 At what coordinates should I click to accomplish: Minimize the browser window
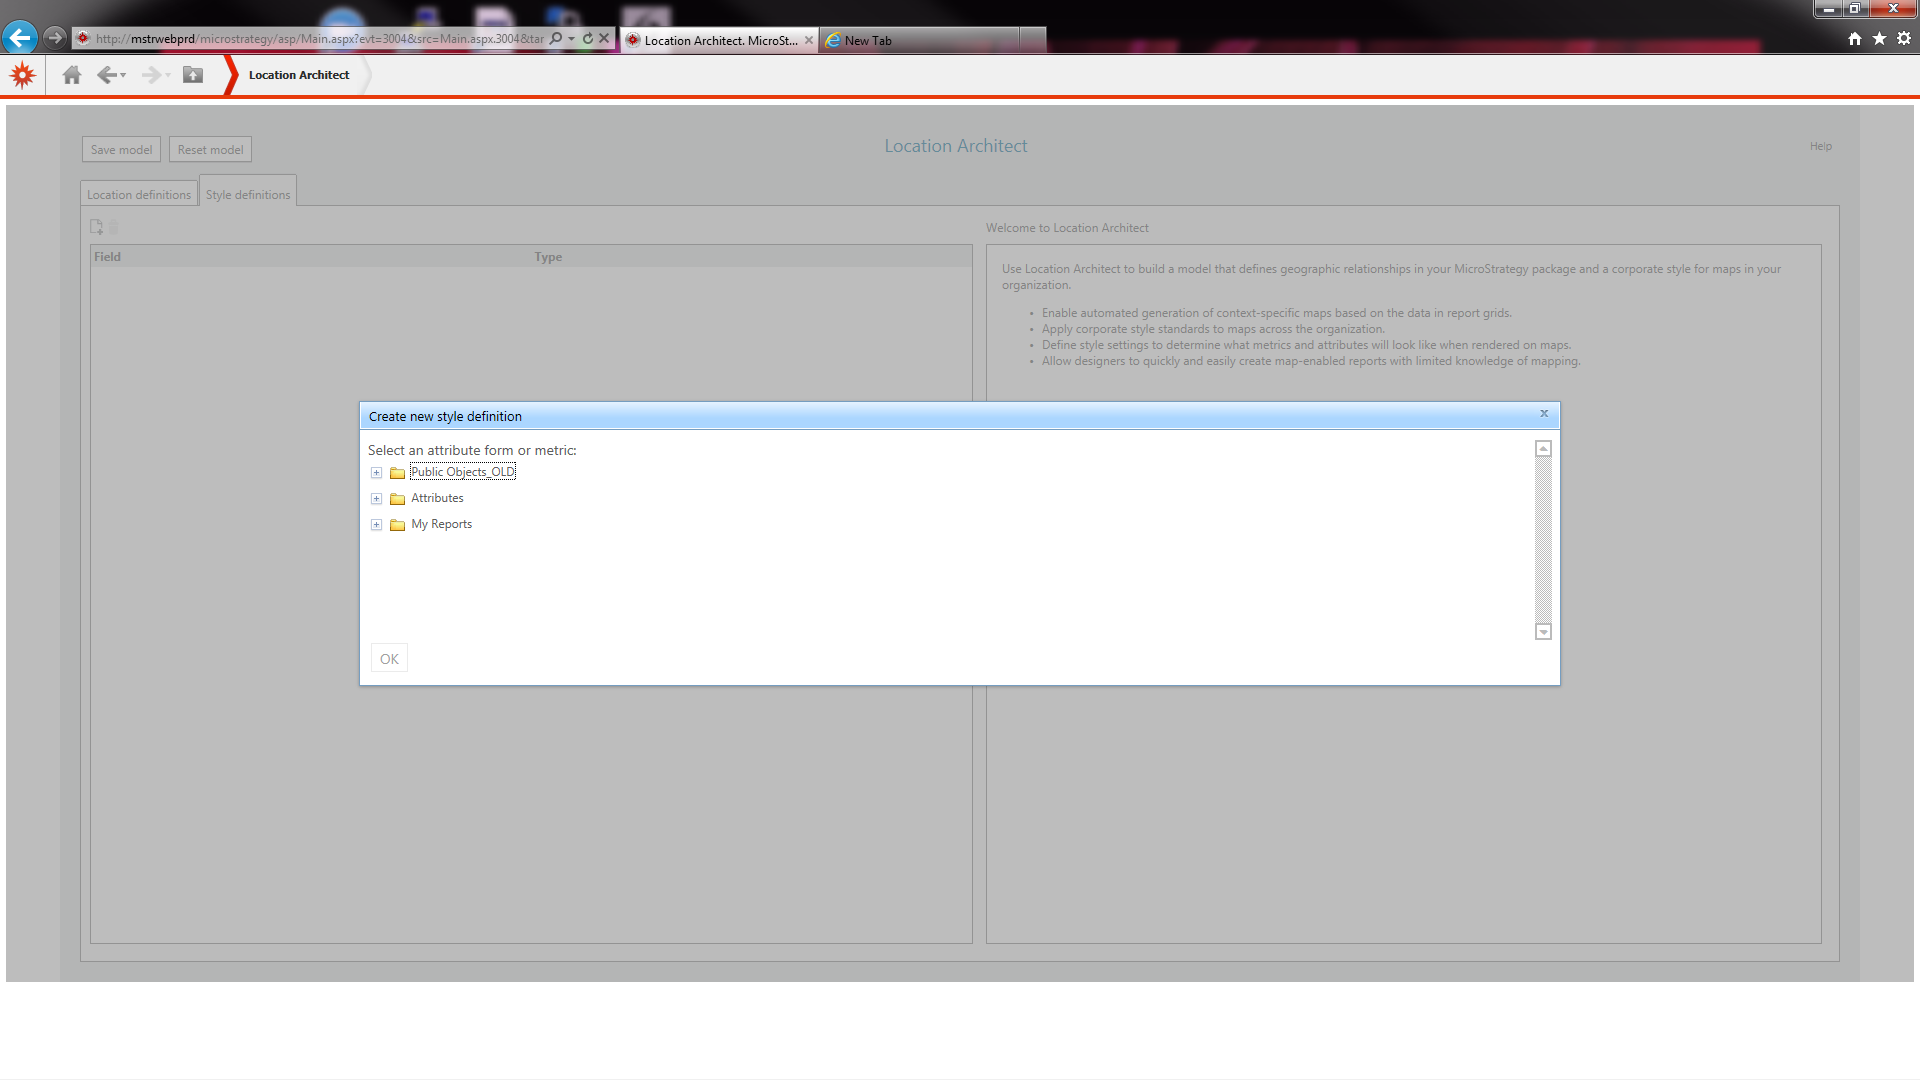pyautogui.click(x=1829, y=9)
